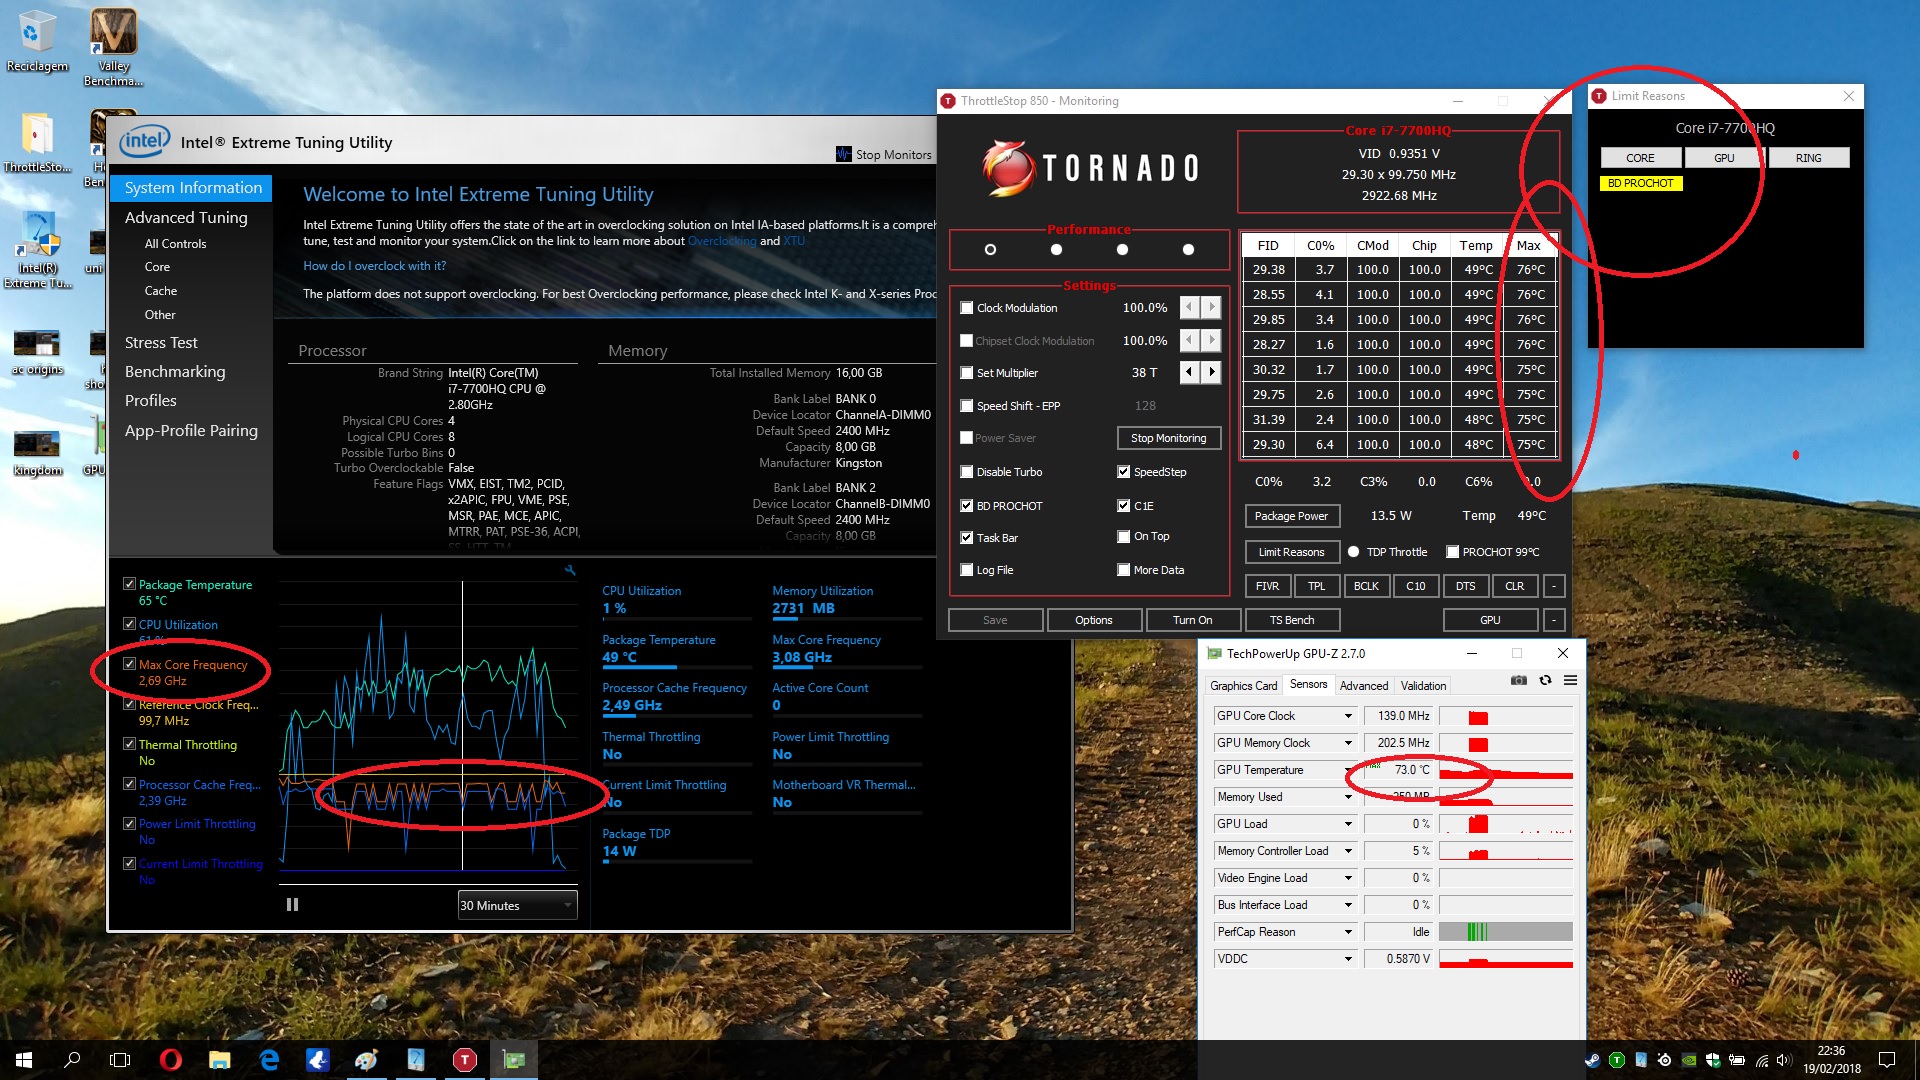This screenshot has width=1920, height=1080.
Task: Open Advanced Tuning in XTU sidebar
Action: 186,217
